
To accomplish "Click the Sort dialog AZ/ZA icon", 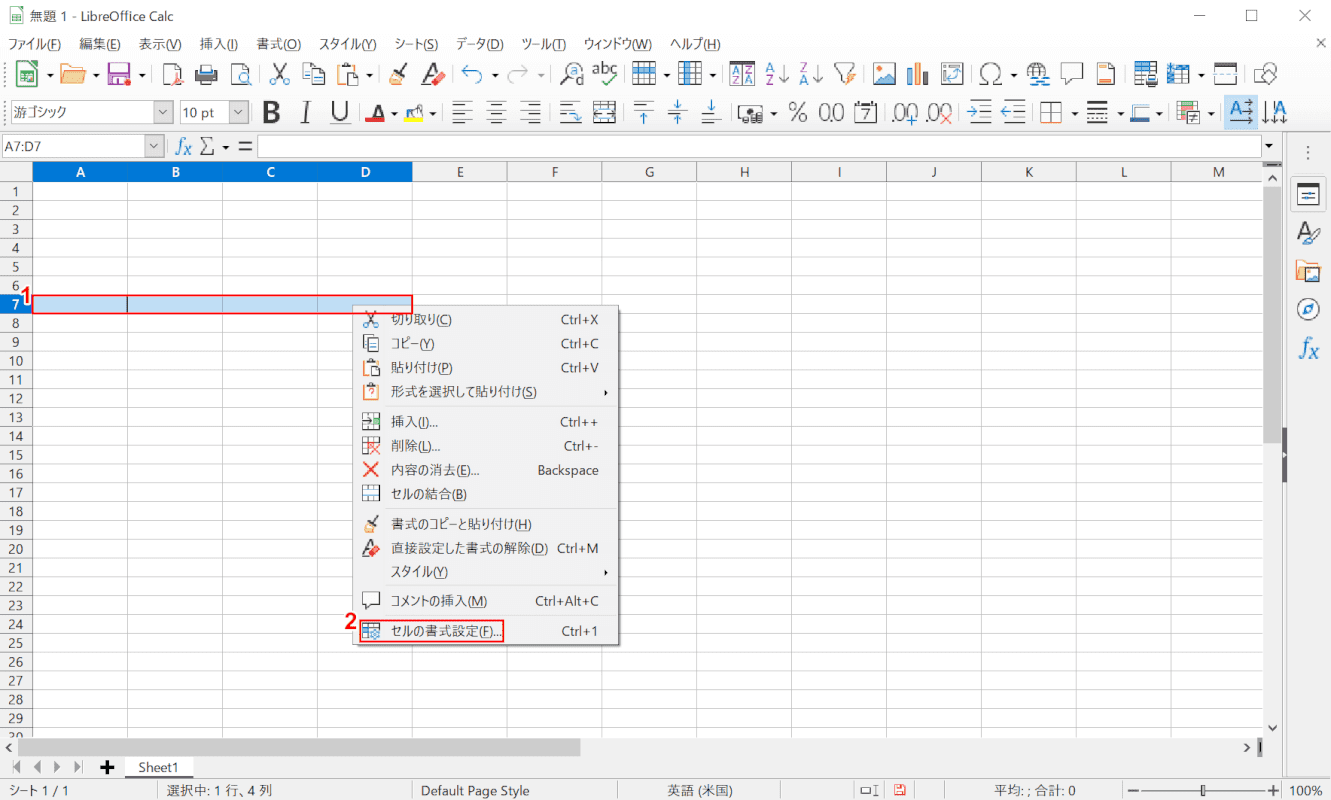I will coord(742,73).
